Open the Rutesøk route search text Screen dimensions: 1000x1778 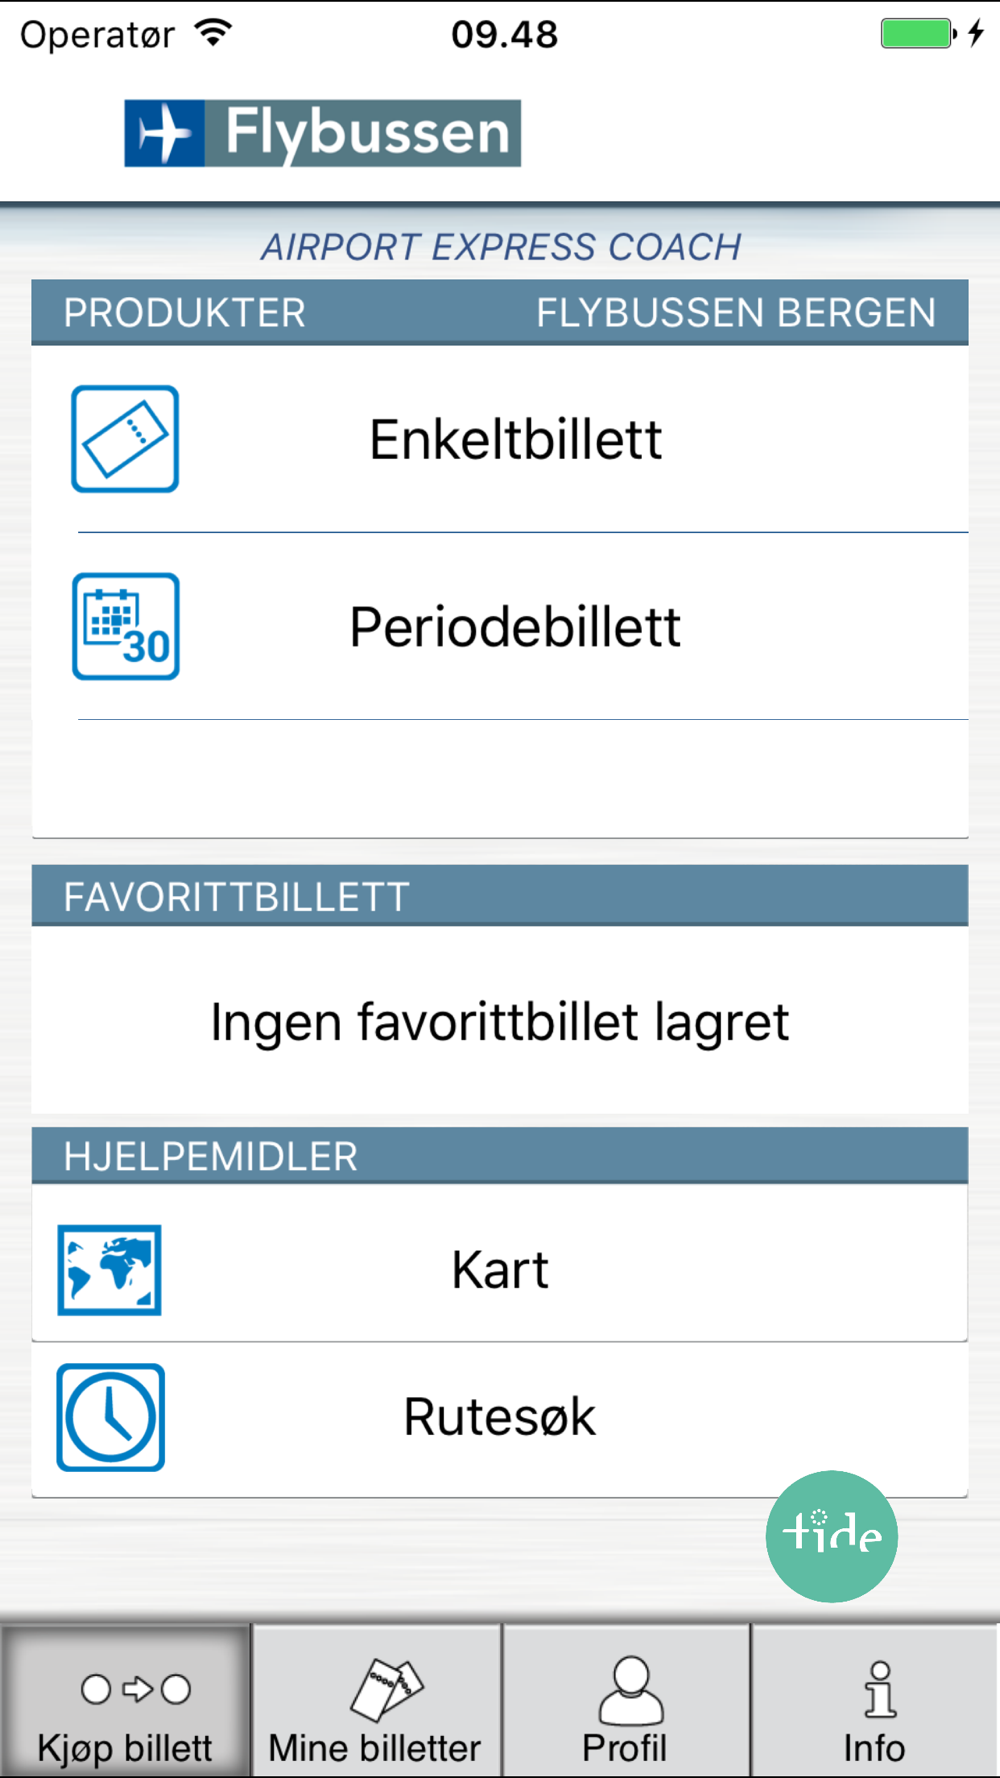pyautogui.click(x=500, y=1417)
